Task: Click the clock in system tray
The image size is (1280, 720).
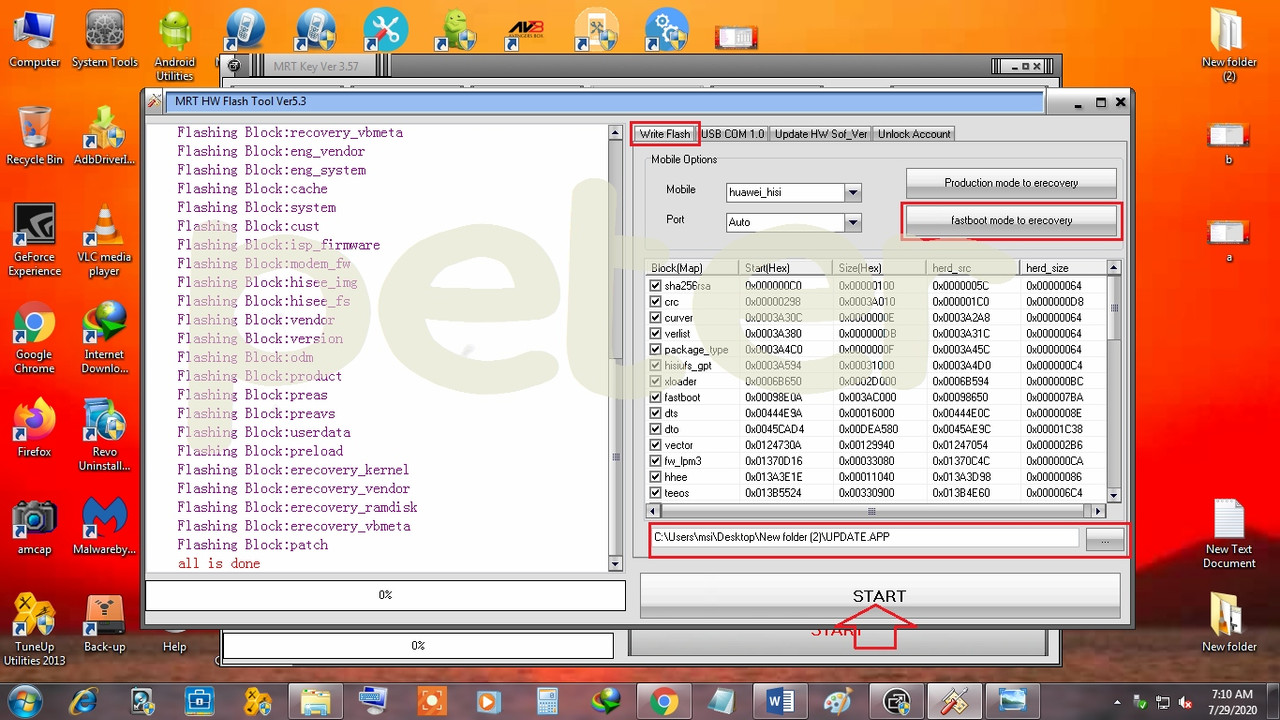Action: (x=1231, y=701)
